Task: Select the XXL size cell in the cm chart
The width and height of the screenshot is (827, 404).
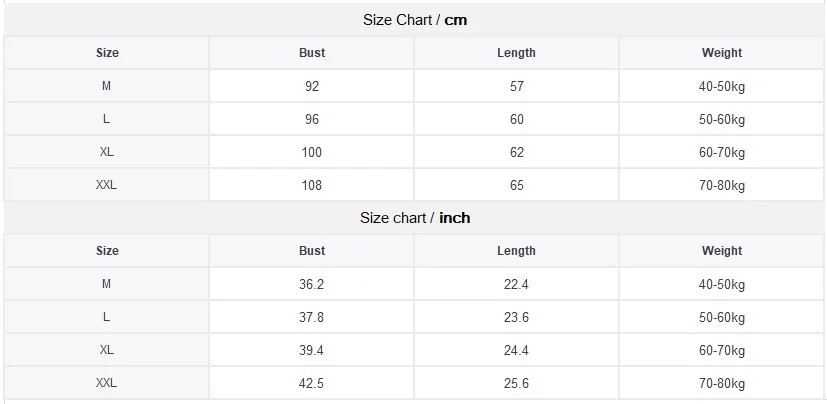Action: (107, 186)
